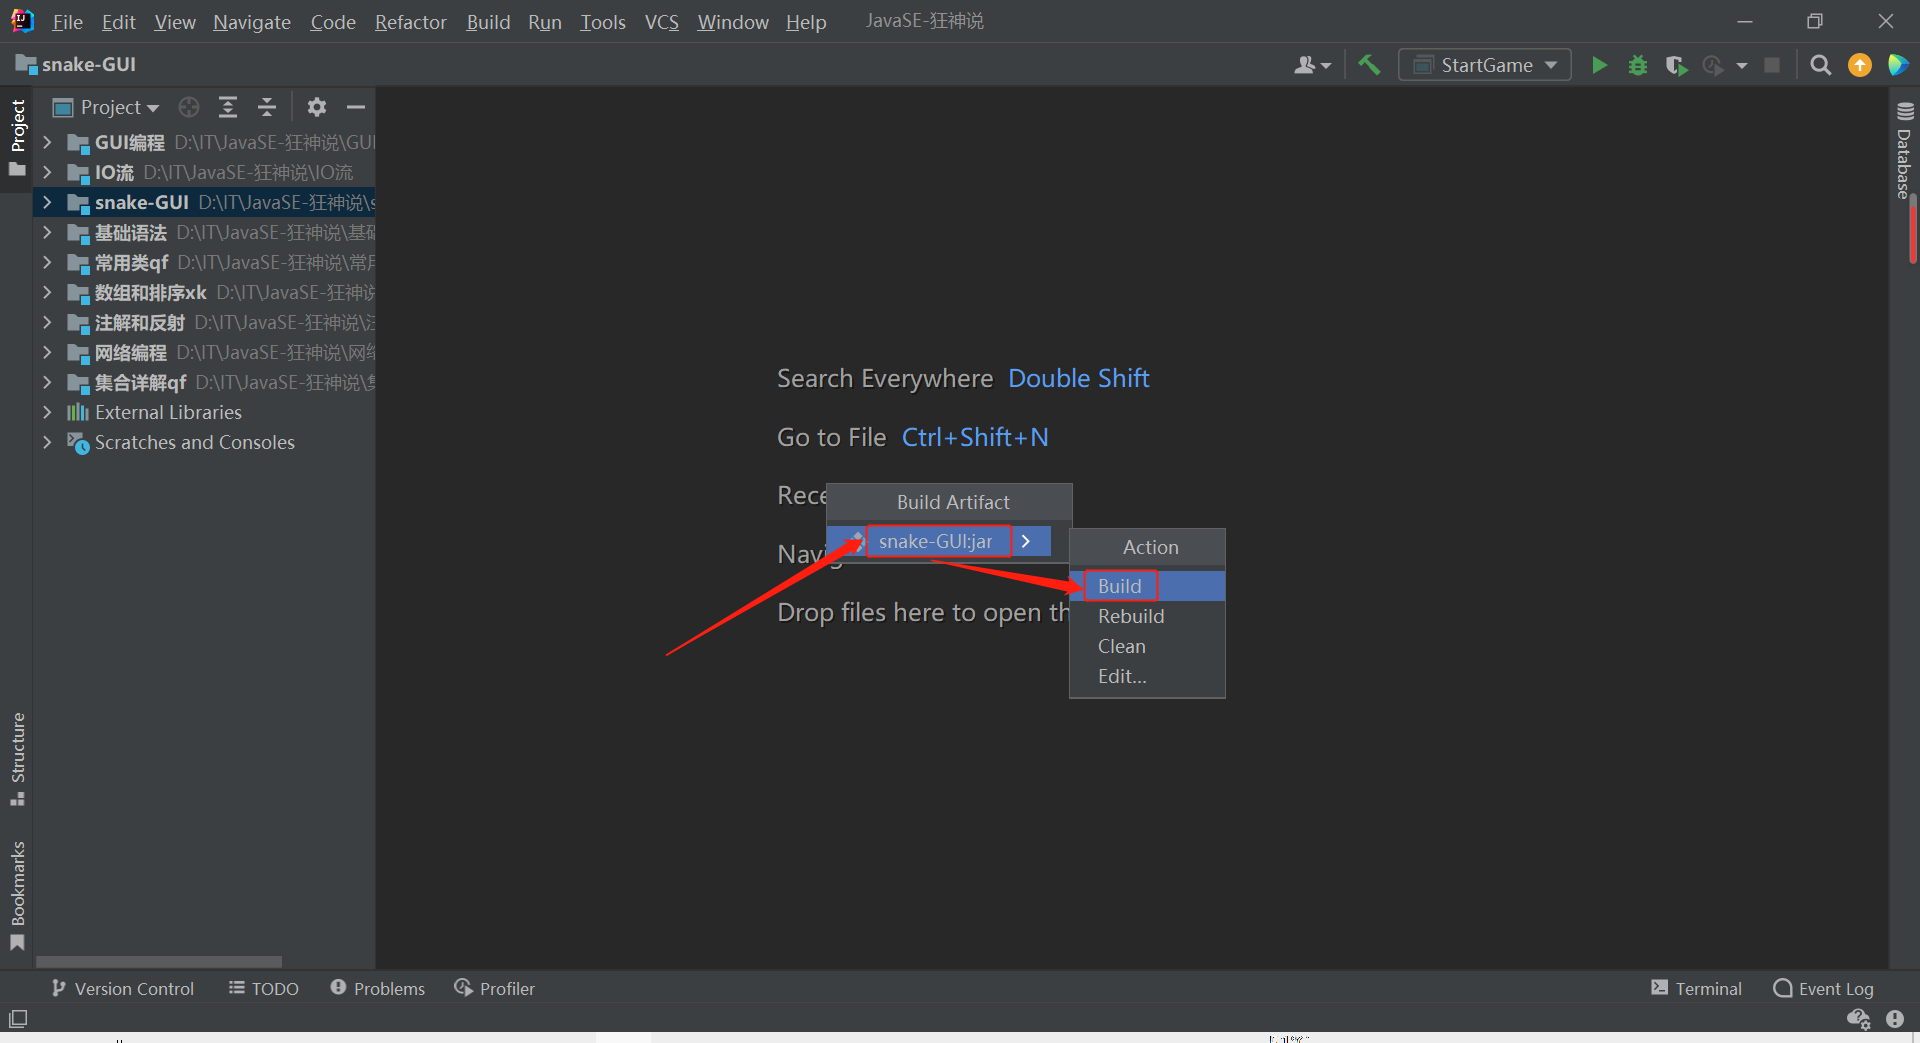Viewport: 1920px width, 1043px height.
Task: Open the Version Control tool window
Action: [x=123, y=988]
